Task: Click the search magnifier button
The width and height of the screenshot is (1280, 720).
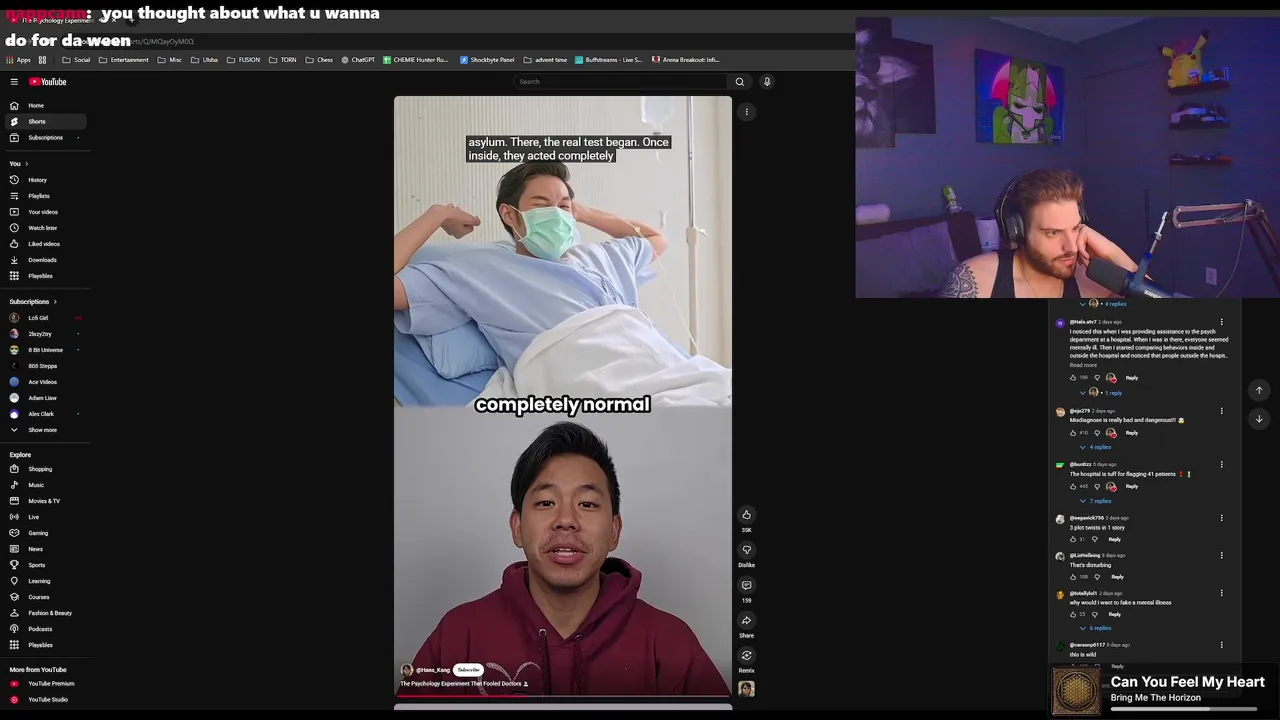Action: click(x=740, y=82)
